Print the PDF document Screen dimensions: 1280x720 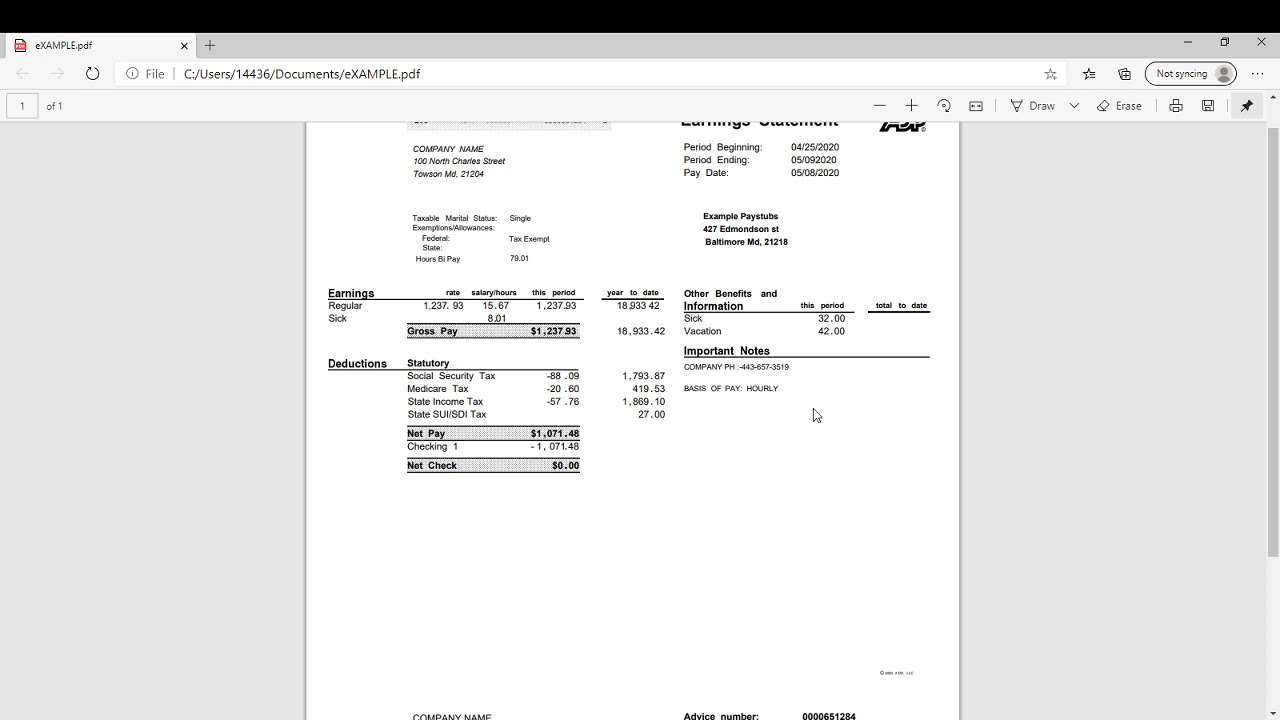tap(1176, 106)
